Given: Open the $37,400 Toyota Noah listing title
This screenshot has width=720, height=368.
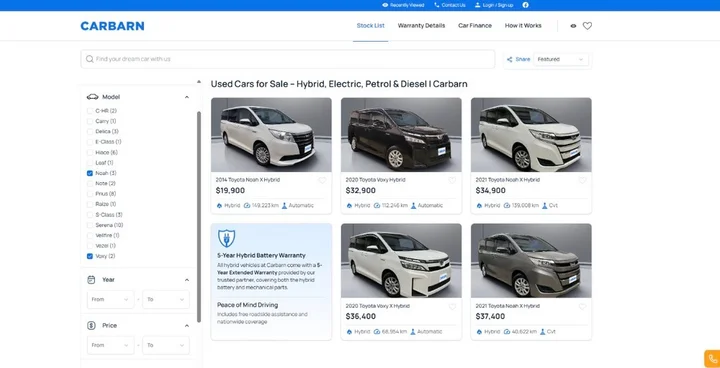Looking at the screenshot, I should pos(507,306).
